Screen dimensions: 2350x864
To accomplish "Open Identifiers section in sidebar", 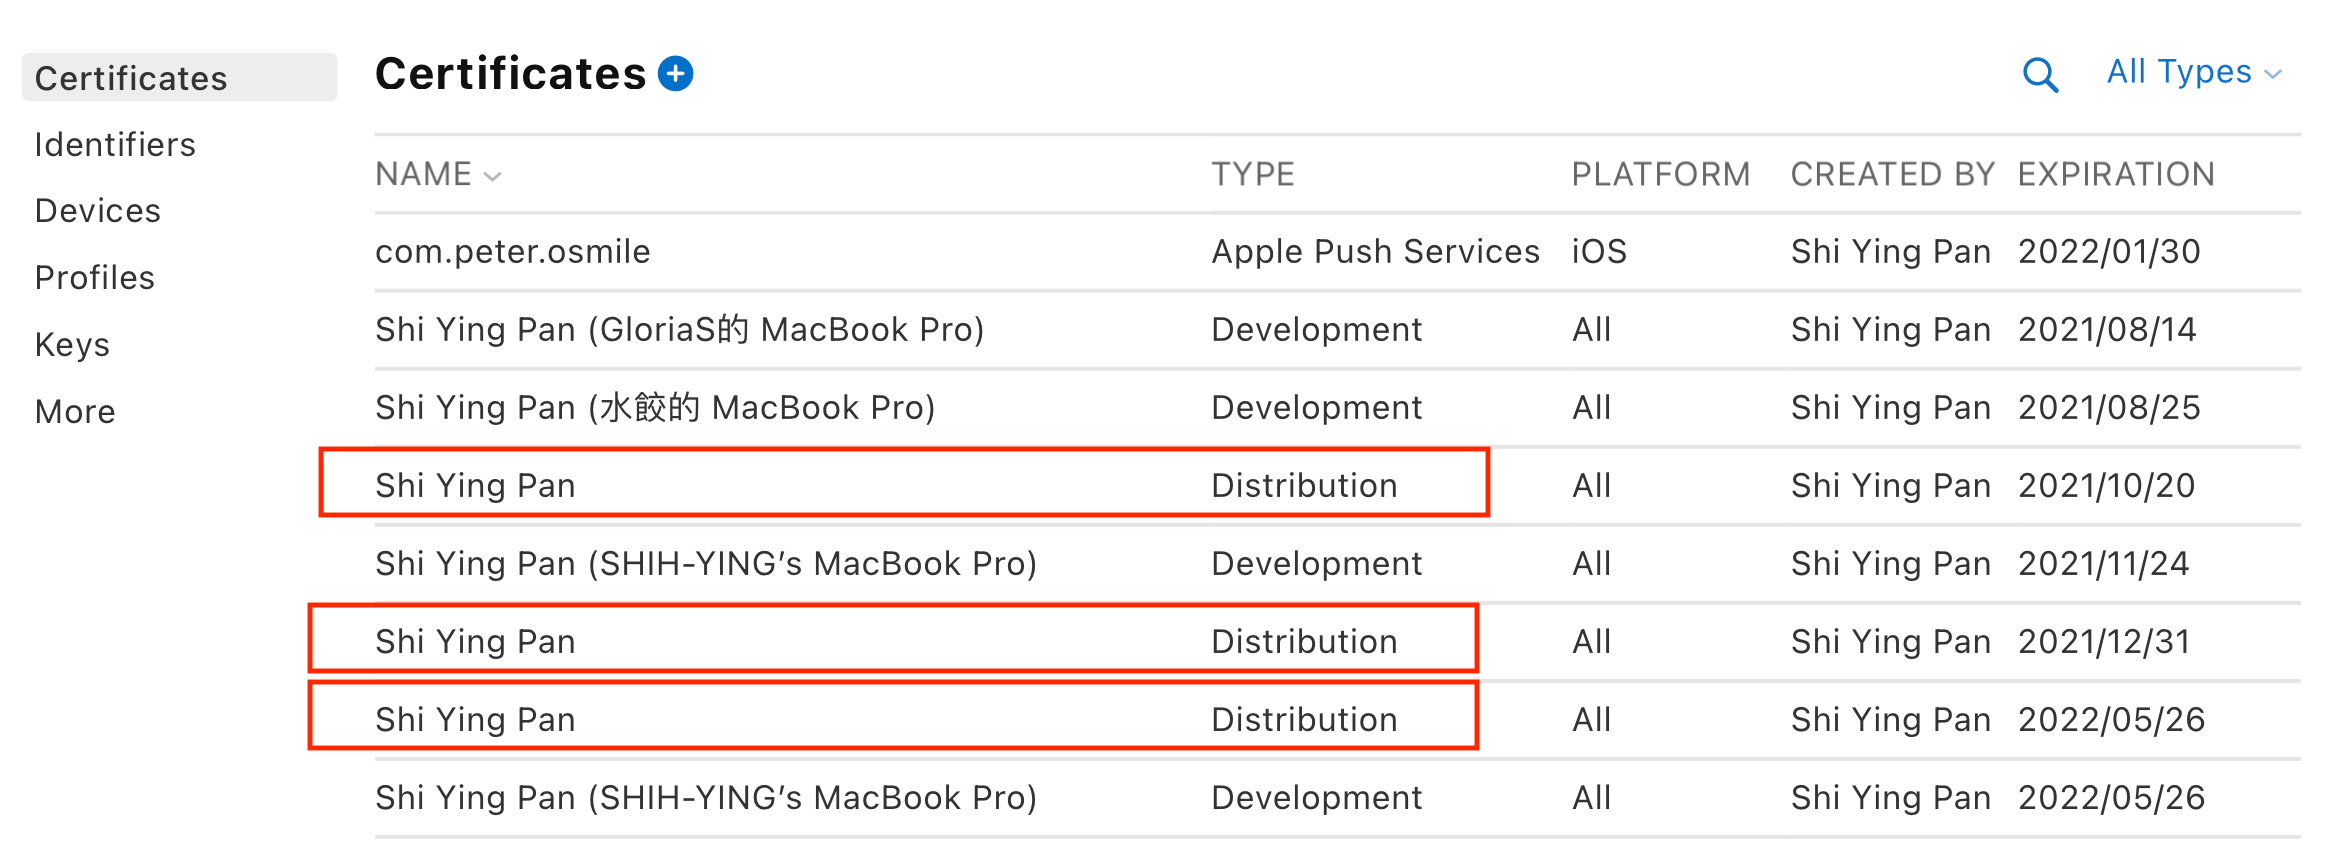I will coord(115,145).
